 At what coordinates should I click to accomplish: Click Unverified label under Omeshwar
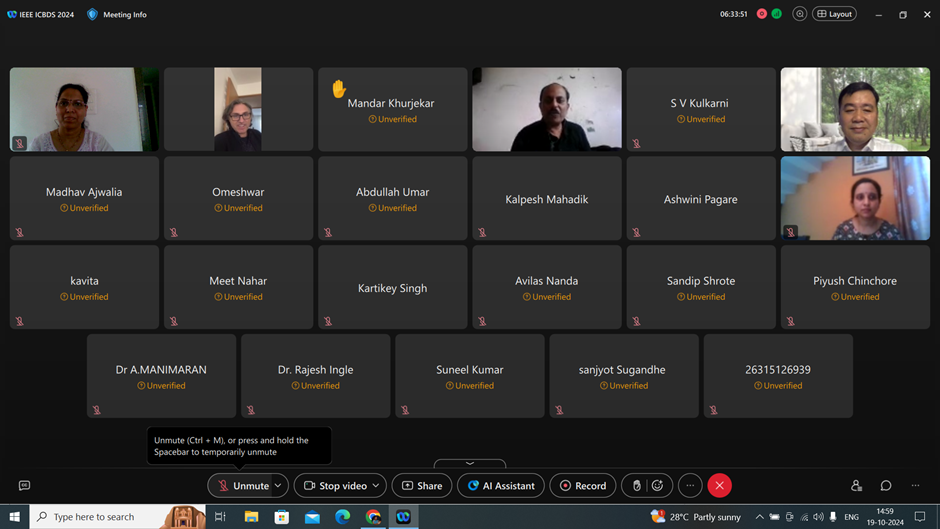(x=238, y=208)
